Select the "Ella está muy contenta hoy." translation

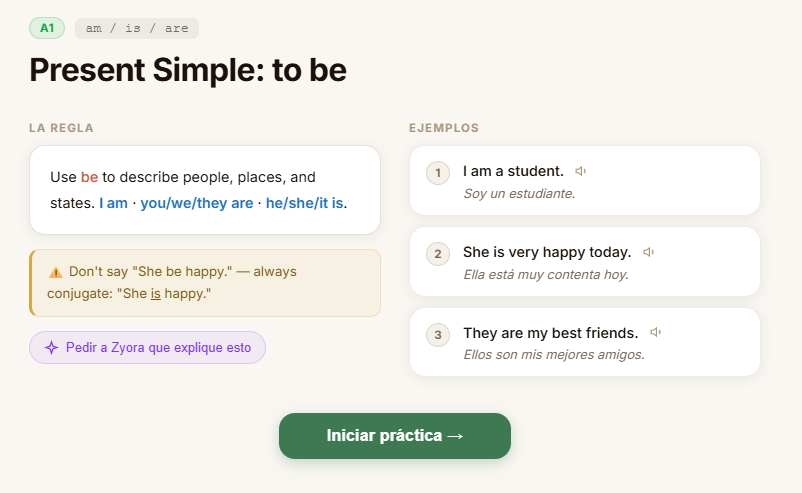[x=546, y=275]
